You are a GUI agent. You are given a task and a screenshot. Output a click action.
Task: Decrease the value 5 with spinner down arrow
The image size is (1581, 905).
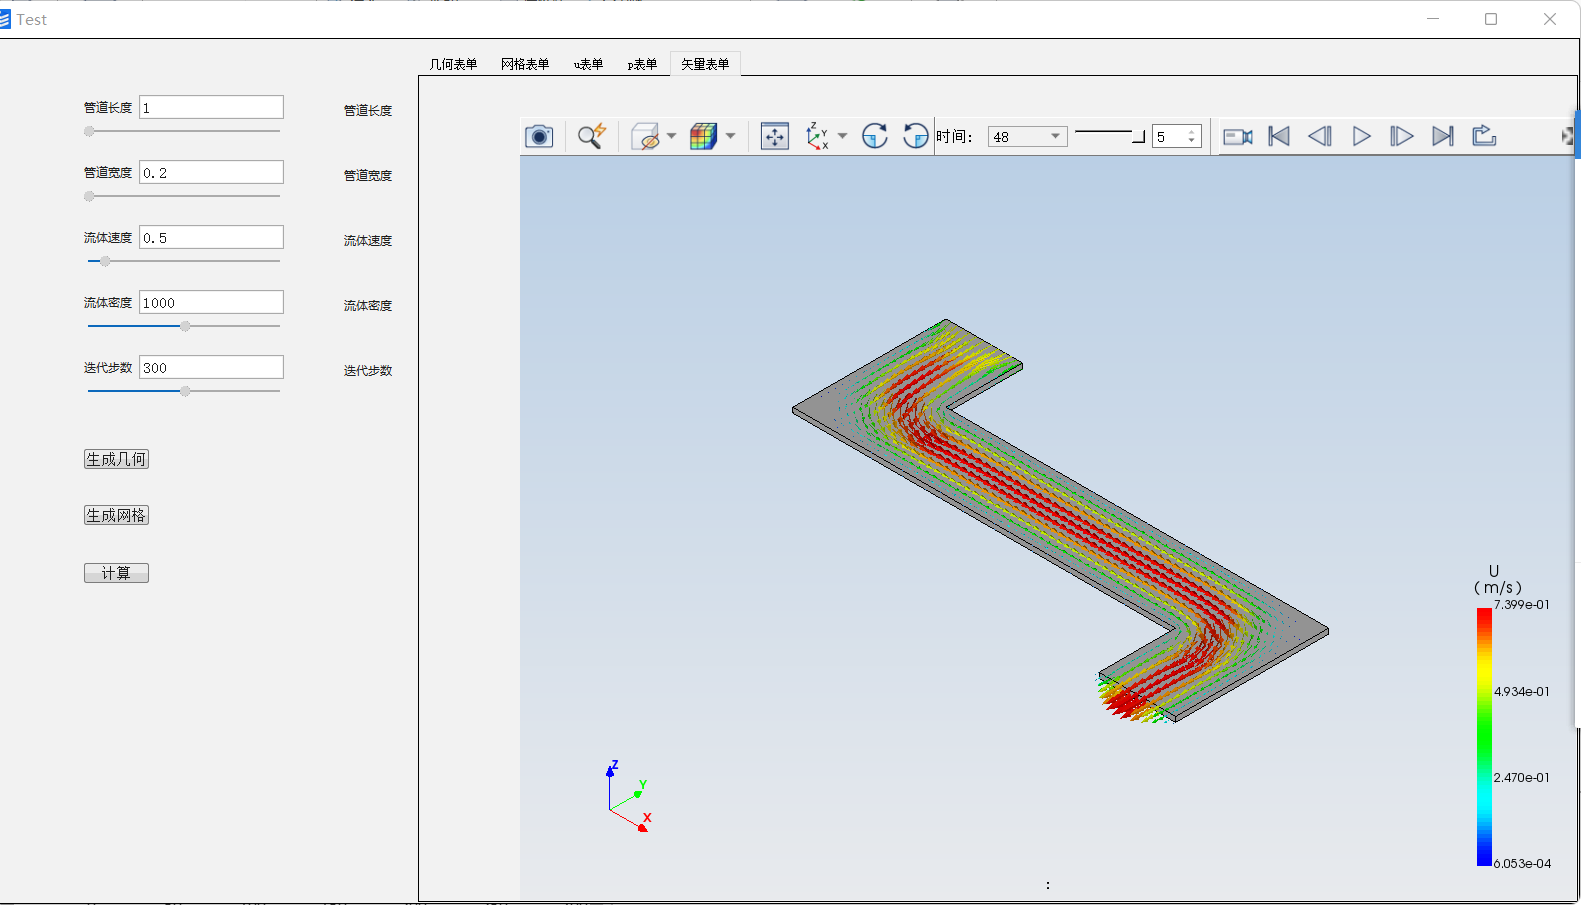(x=1192, y=142)
